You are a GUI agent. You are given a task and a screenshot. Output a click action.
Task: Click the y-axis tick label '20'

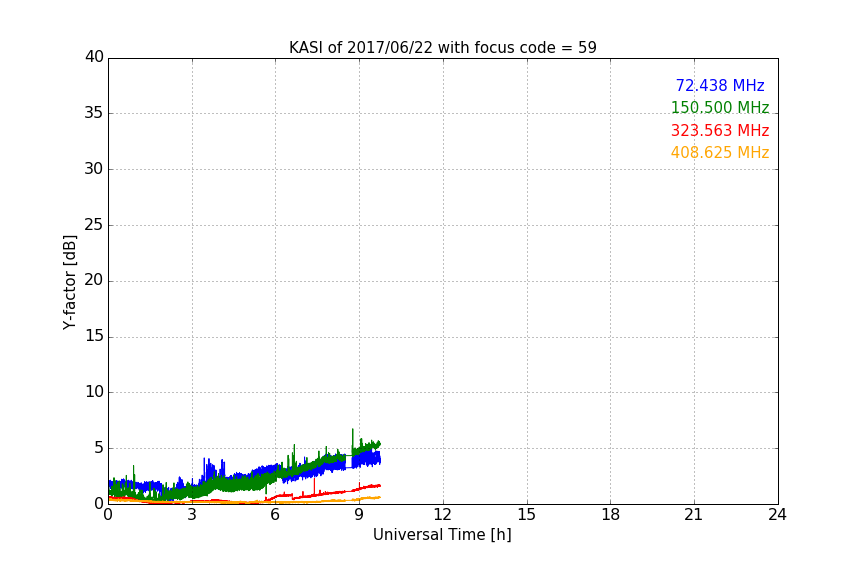[94, 280]
